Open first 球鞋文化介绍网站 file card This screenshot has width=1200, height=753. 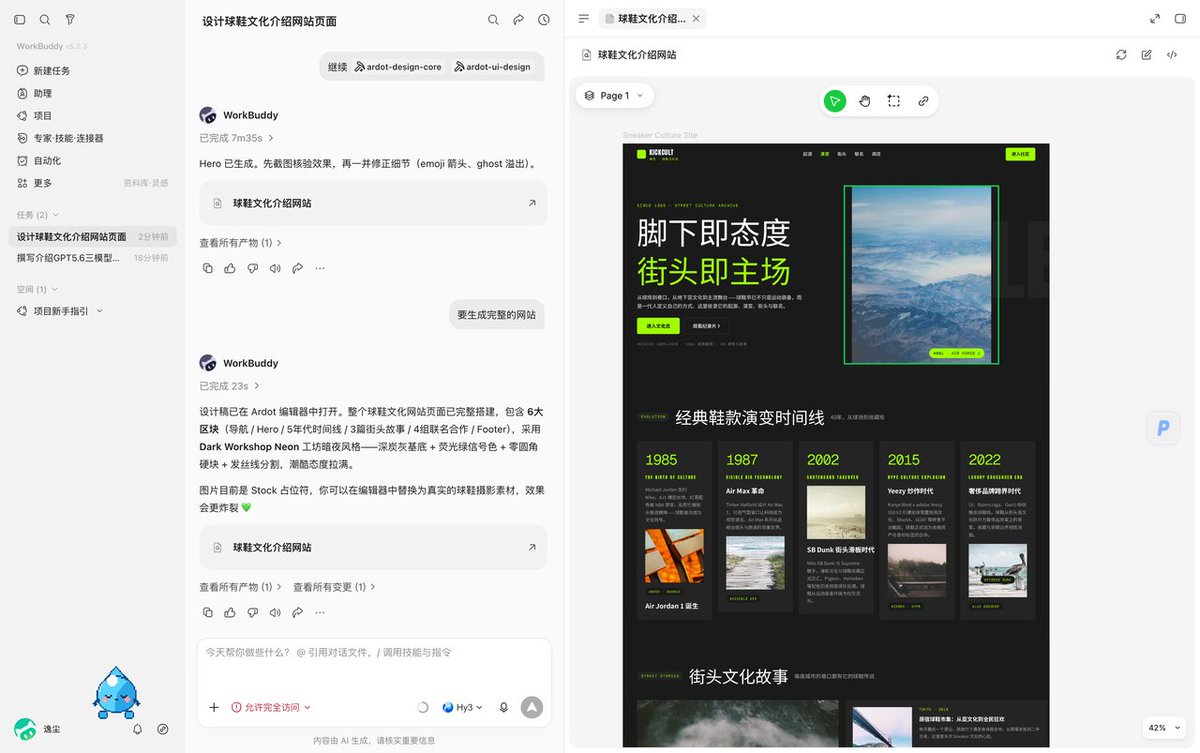(x=373, y=203)
